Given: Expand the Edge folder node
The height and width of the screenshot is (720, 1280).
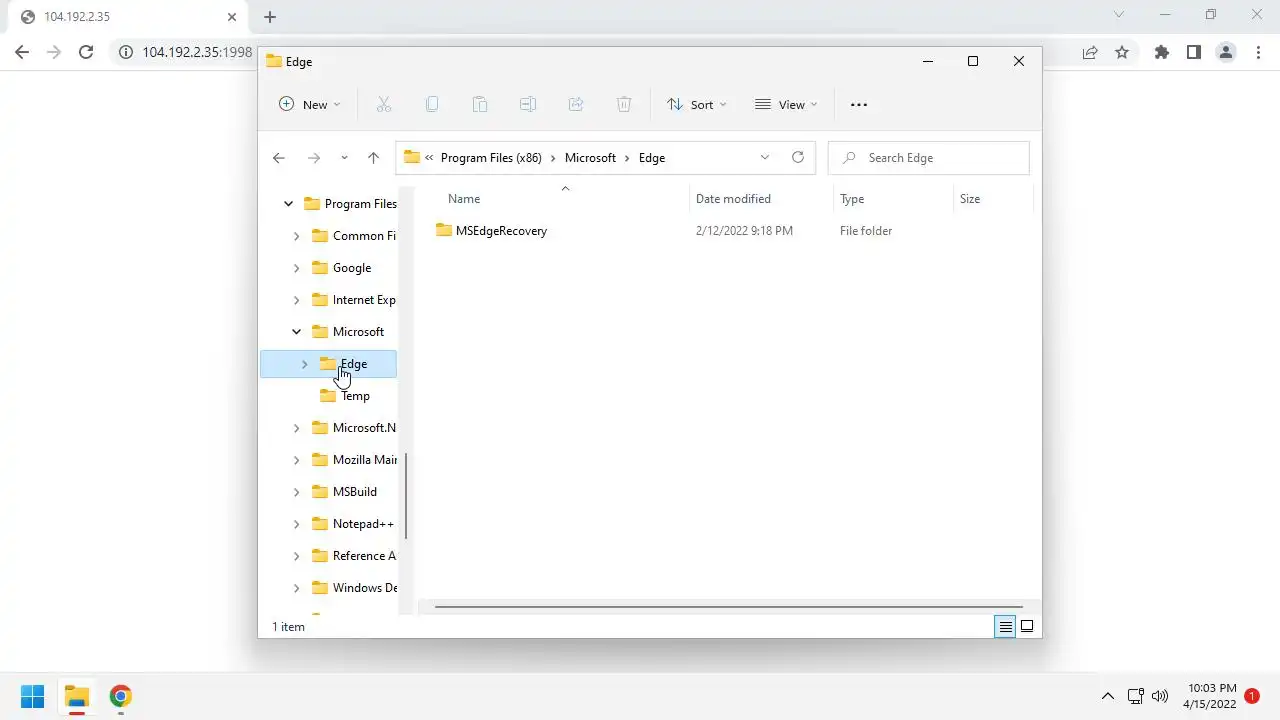Looking at the screenshot, I should (304, 364).
